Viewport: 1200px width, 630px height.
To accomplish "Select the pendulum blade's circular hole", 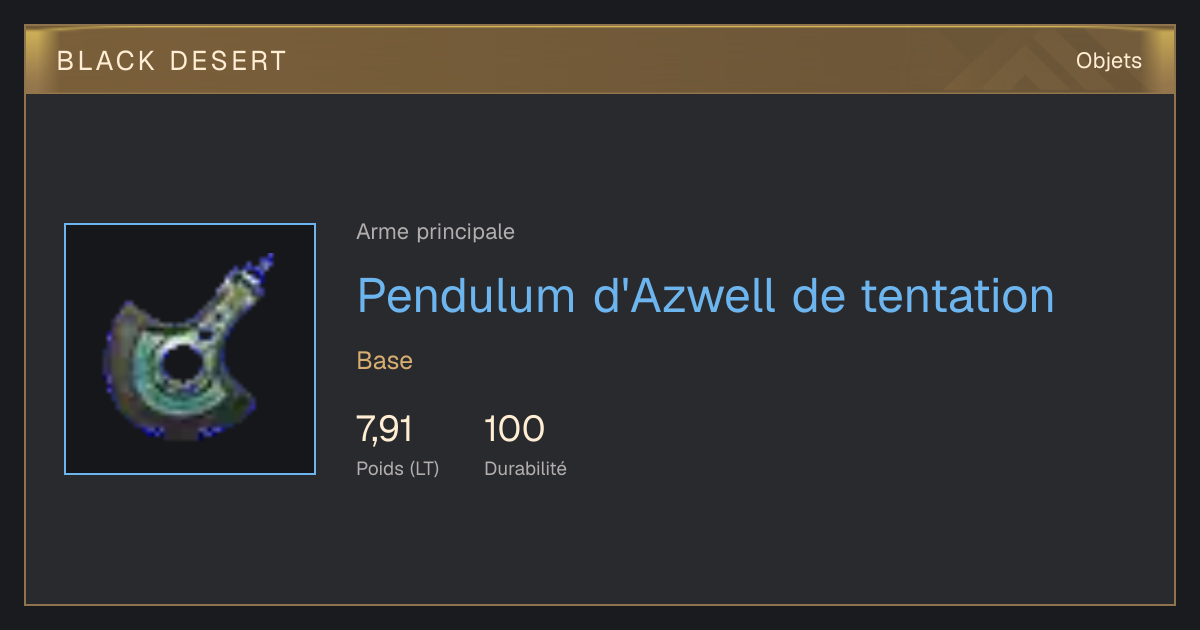I will [181, 365].
